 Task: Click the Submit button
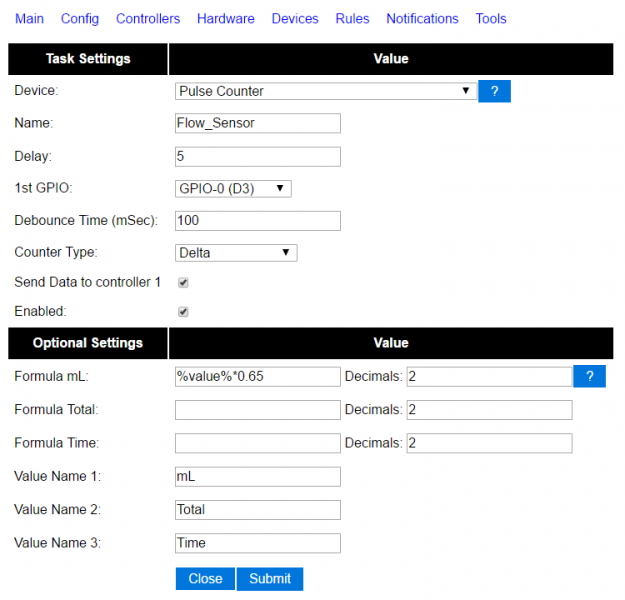point(270,578)
